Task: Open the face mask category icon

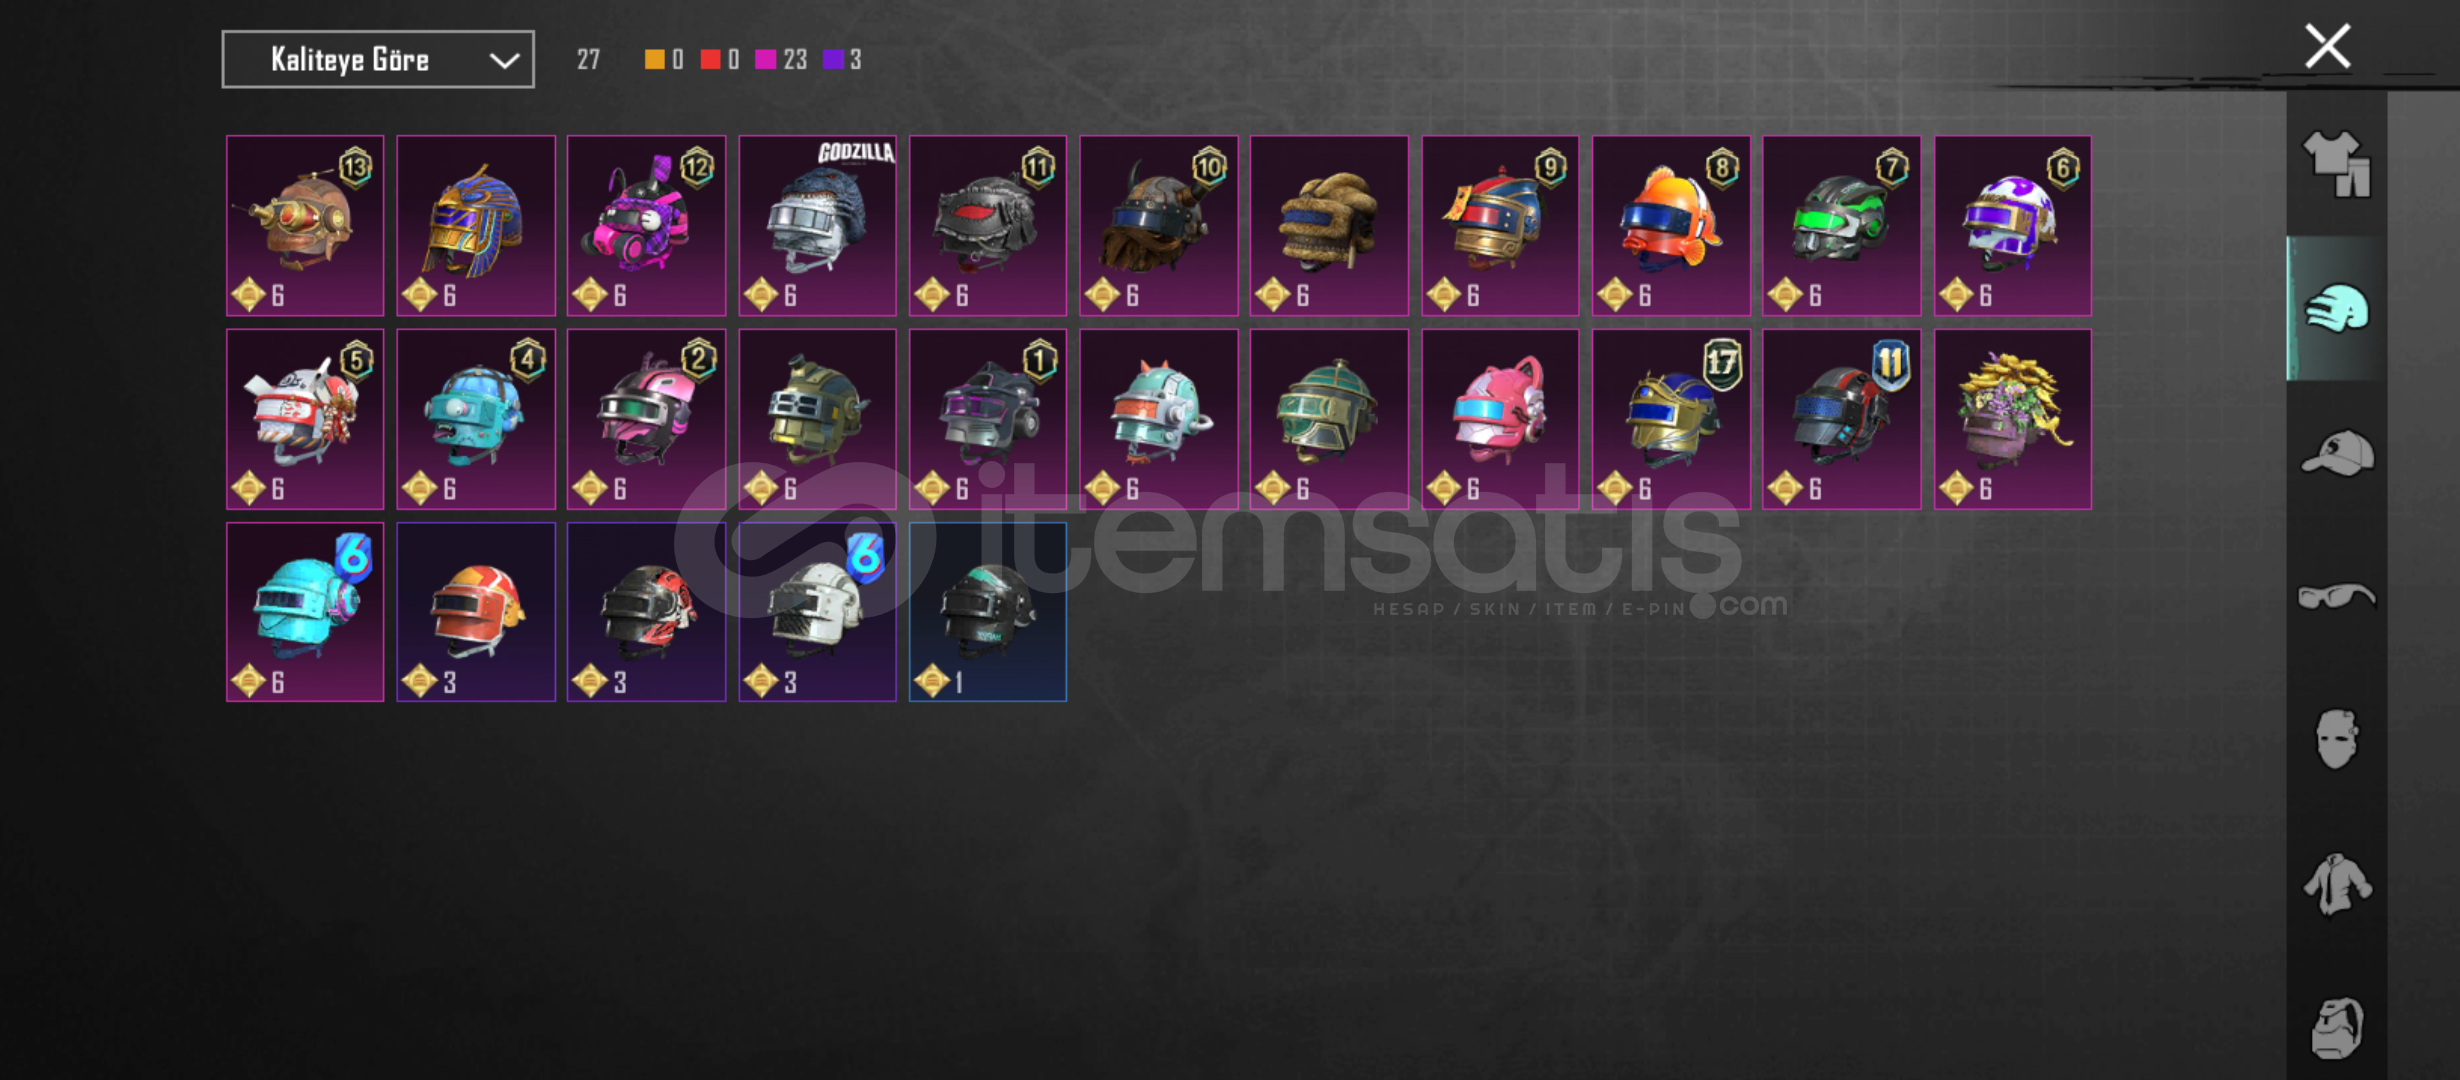Action: tap(2337, 739)
